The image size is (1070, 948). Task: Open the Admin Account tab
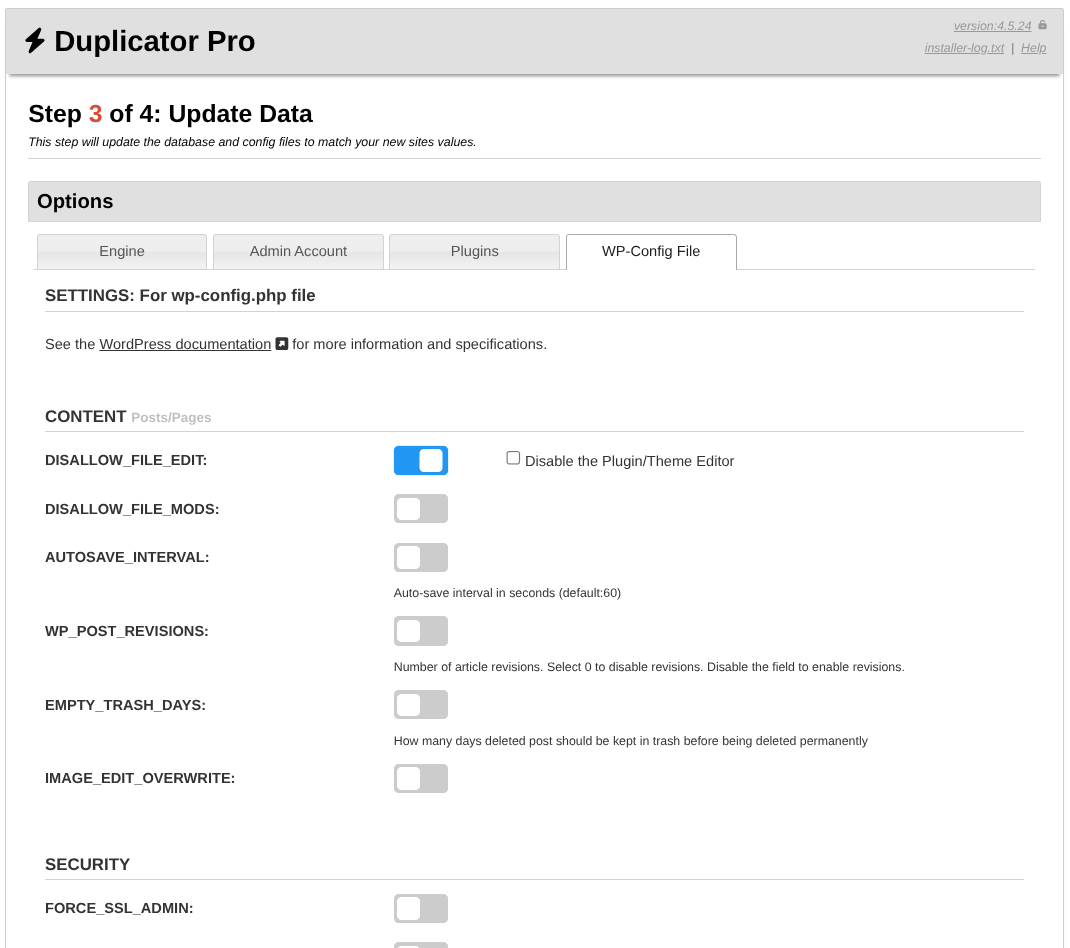298,251
